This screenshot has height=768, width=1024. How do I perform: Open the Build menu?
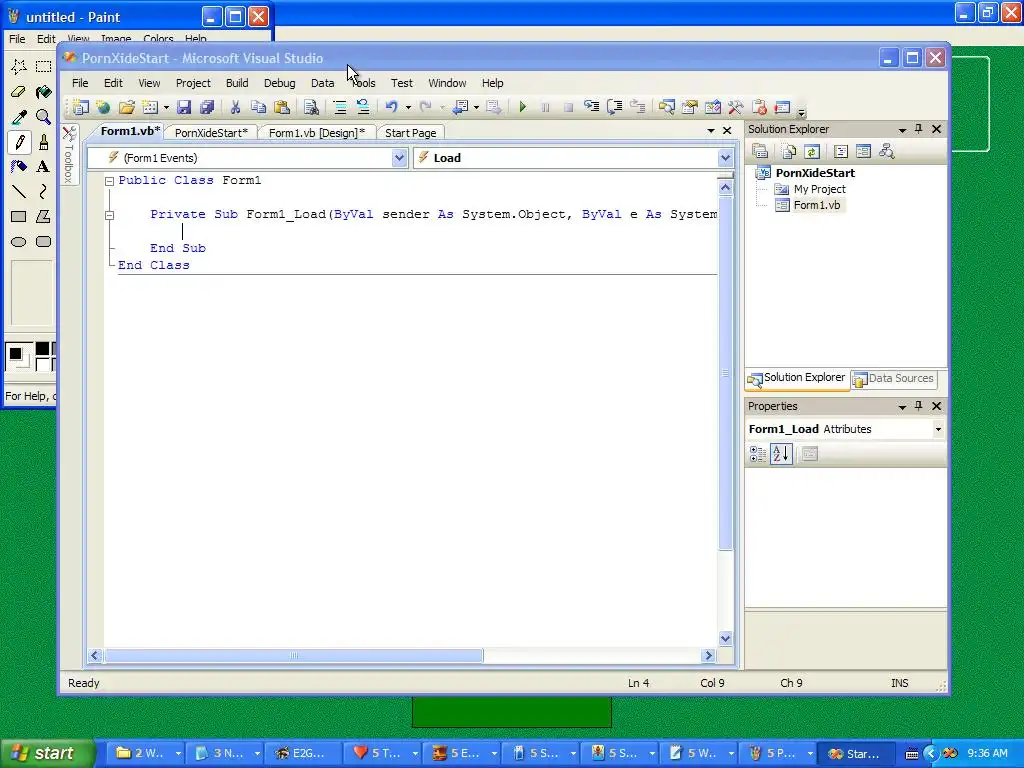click(x=237, y=83)
